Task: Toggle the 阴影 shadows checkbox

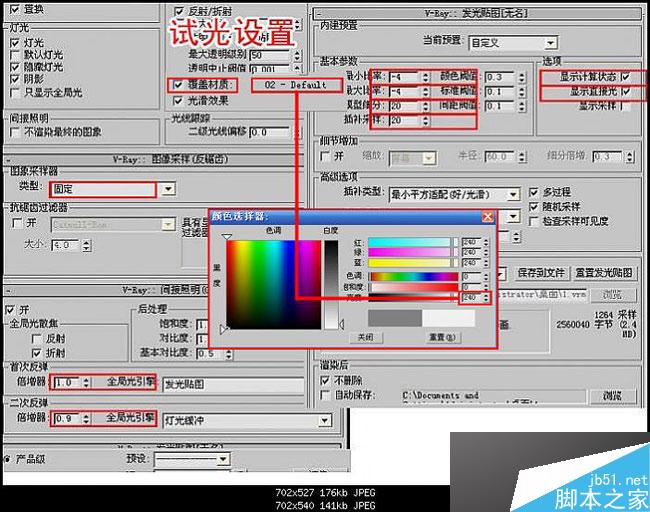Action: click(15, 79)
